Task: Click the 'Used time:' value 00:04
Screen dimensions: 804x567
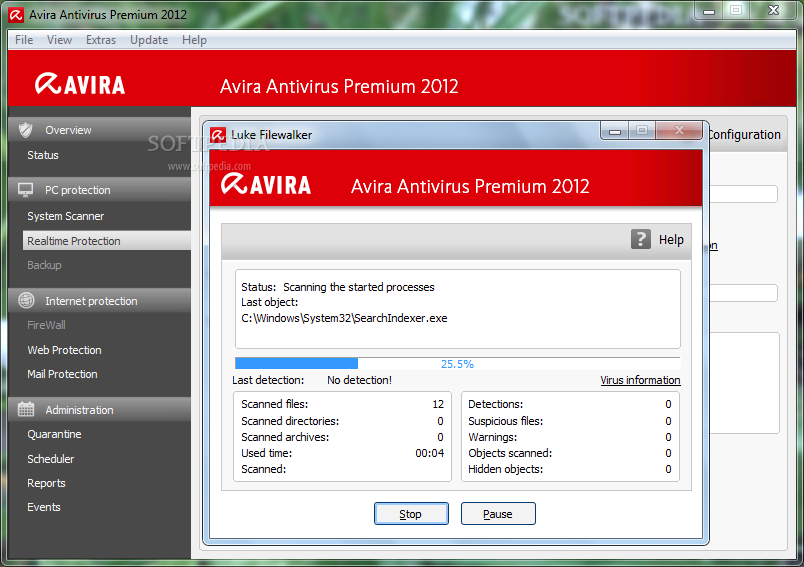Action: click(430, 453)
